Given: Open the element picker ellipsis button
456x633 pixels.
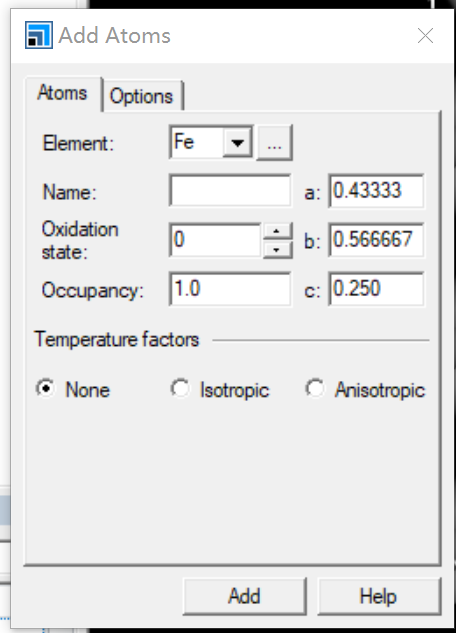Looking at the screenshot, I should pos(274,143).
